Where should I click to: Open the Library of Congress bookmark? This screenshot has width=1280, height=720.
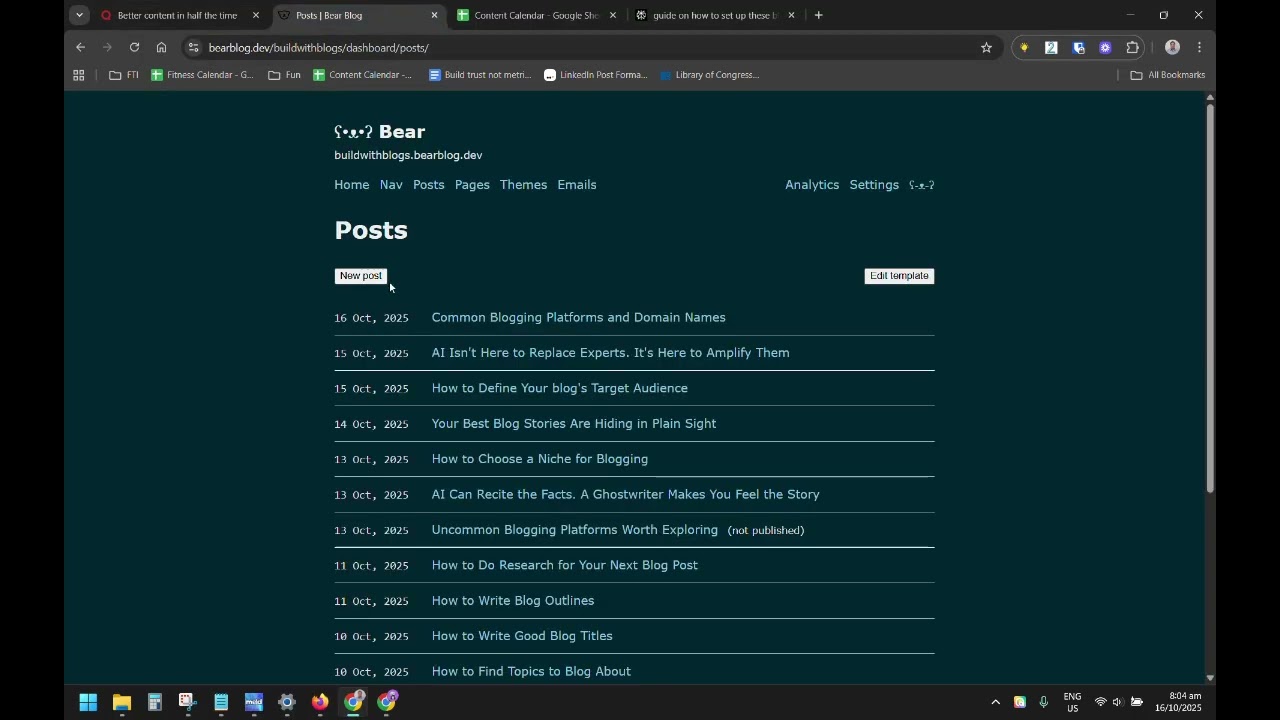710,75
